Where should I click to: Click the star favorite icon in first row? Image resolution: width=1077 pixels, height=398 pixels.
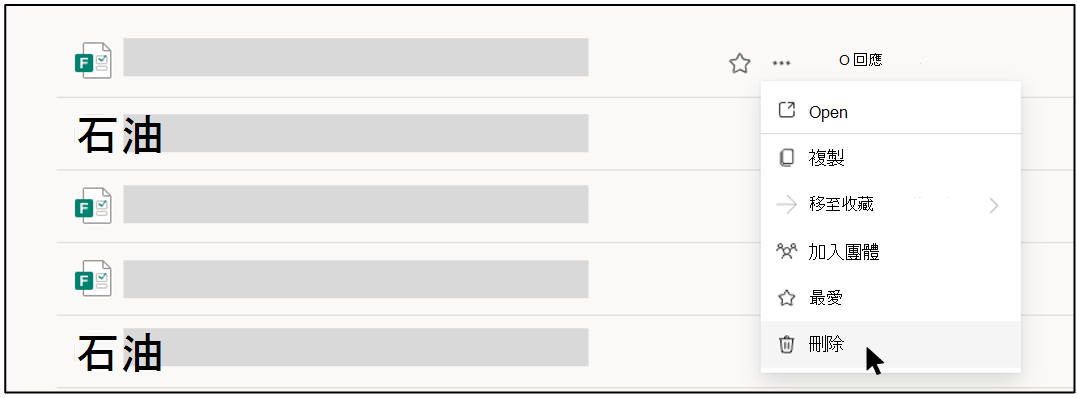[738, 64]
